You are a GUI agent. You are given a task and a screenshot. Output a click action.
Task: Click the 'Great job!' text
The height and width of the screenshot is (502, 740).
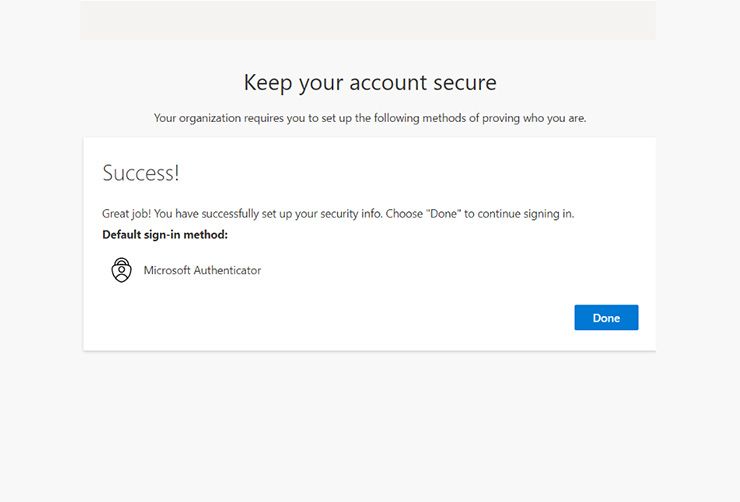[x=126, y=214]
